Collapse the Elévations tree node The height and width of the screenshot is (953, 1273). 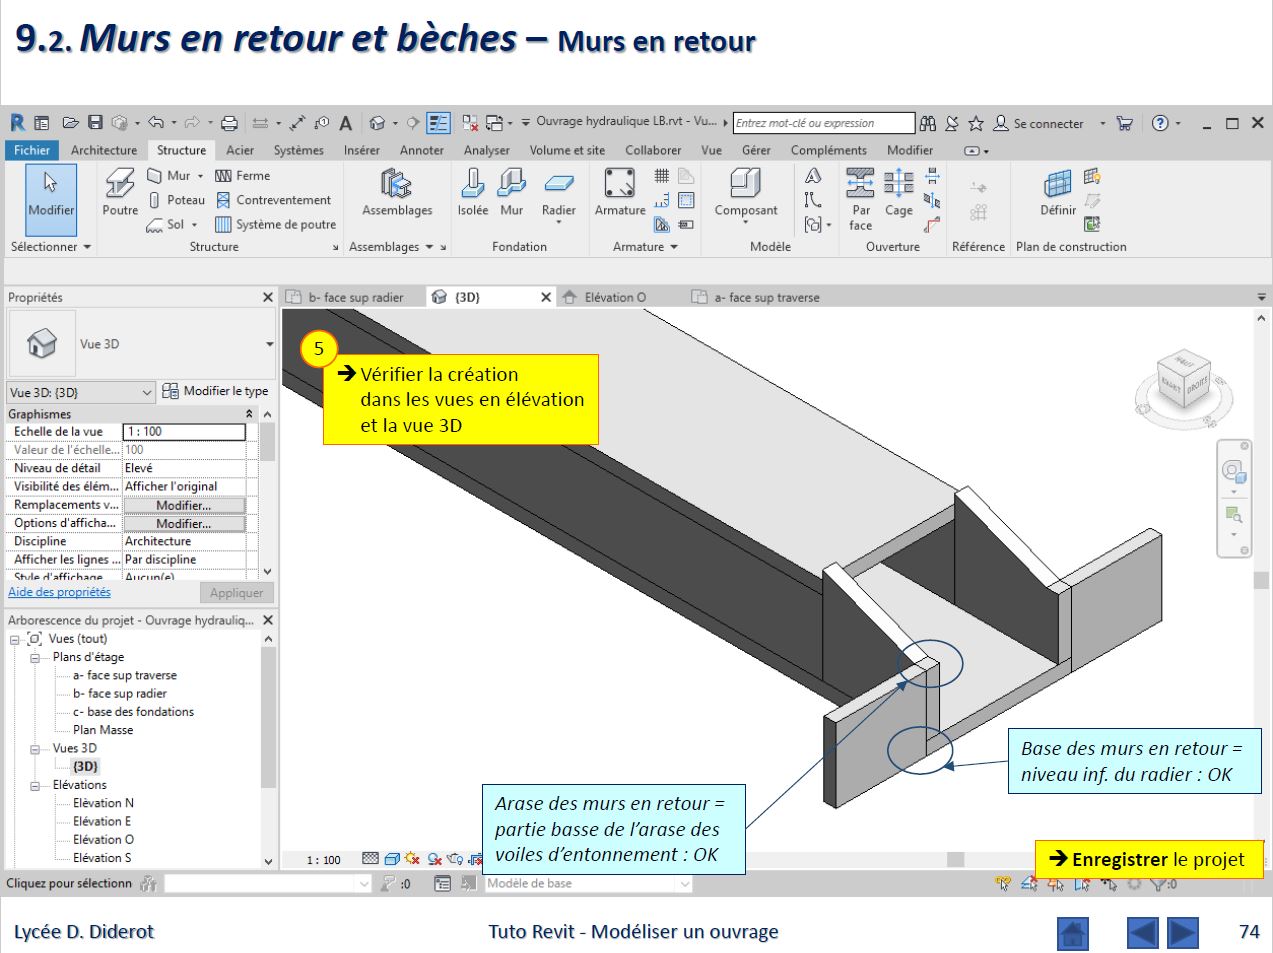click(x=35, y=786)
